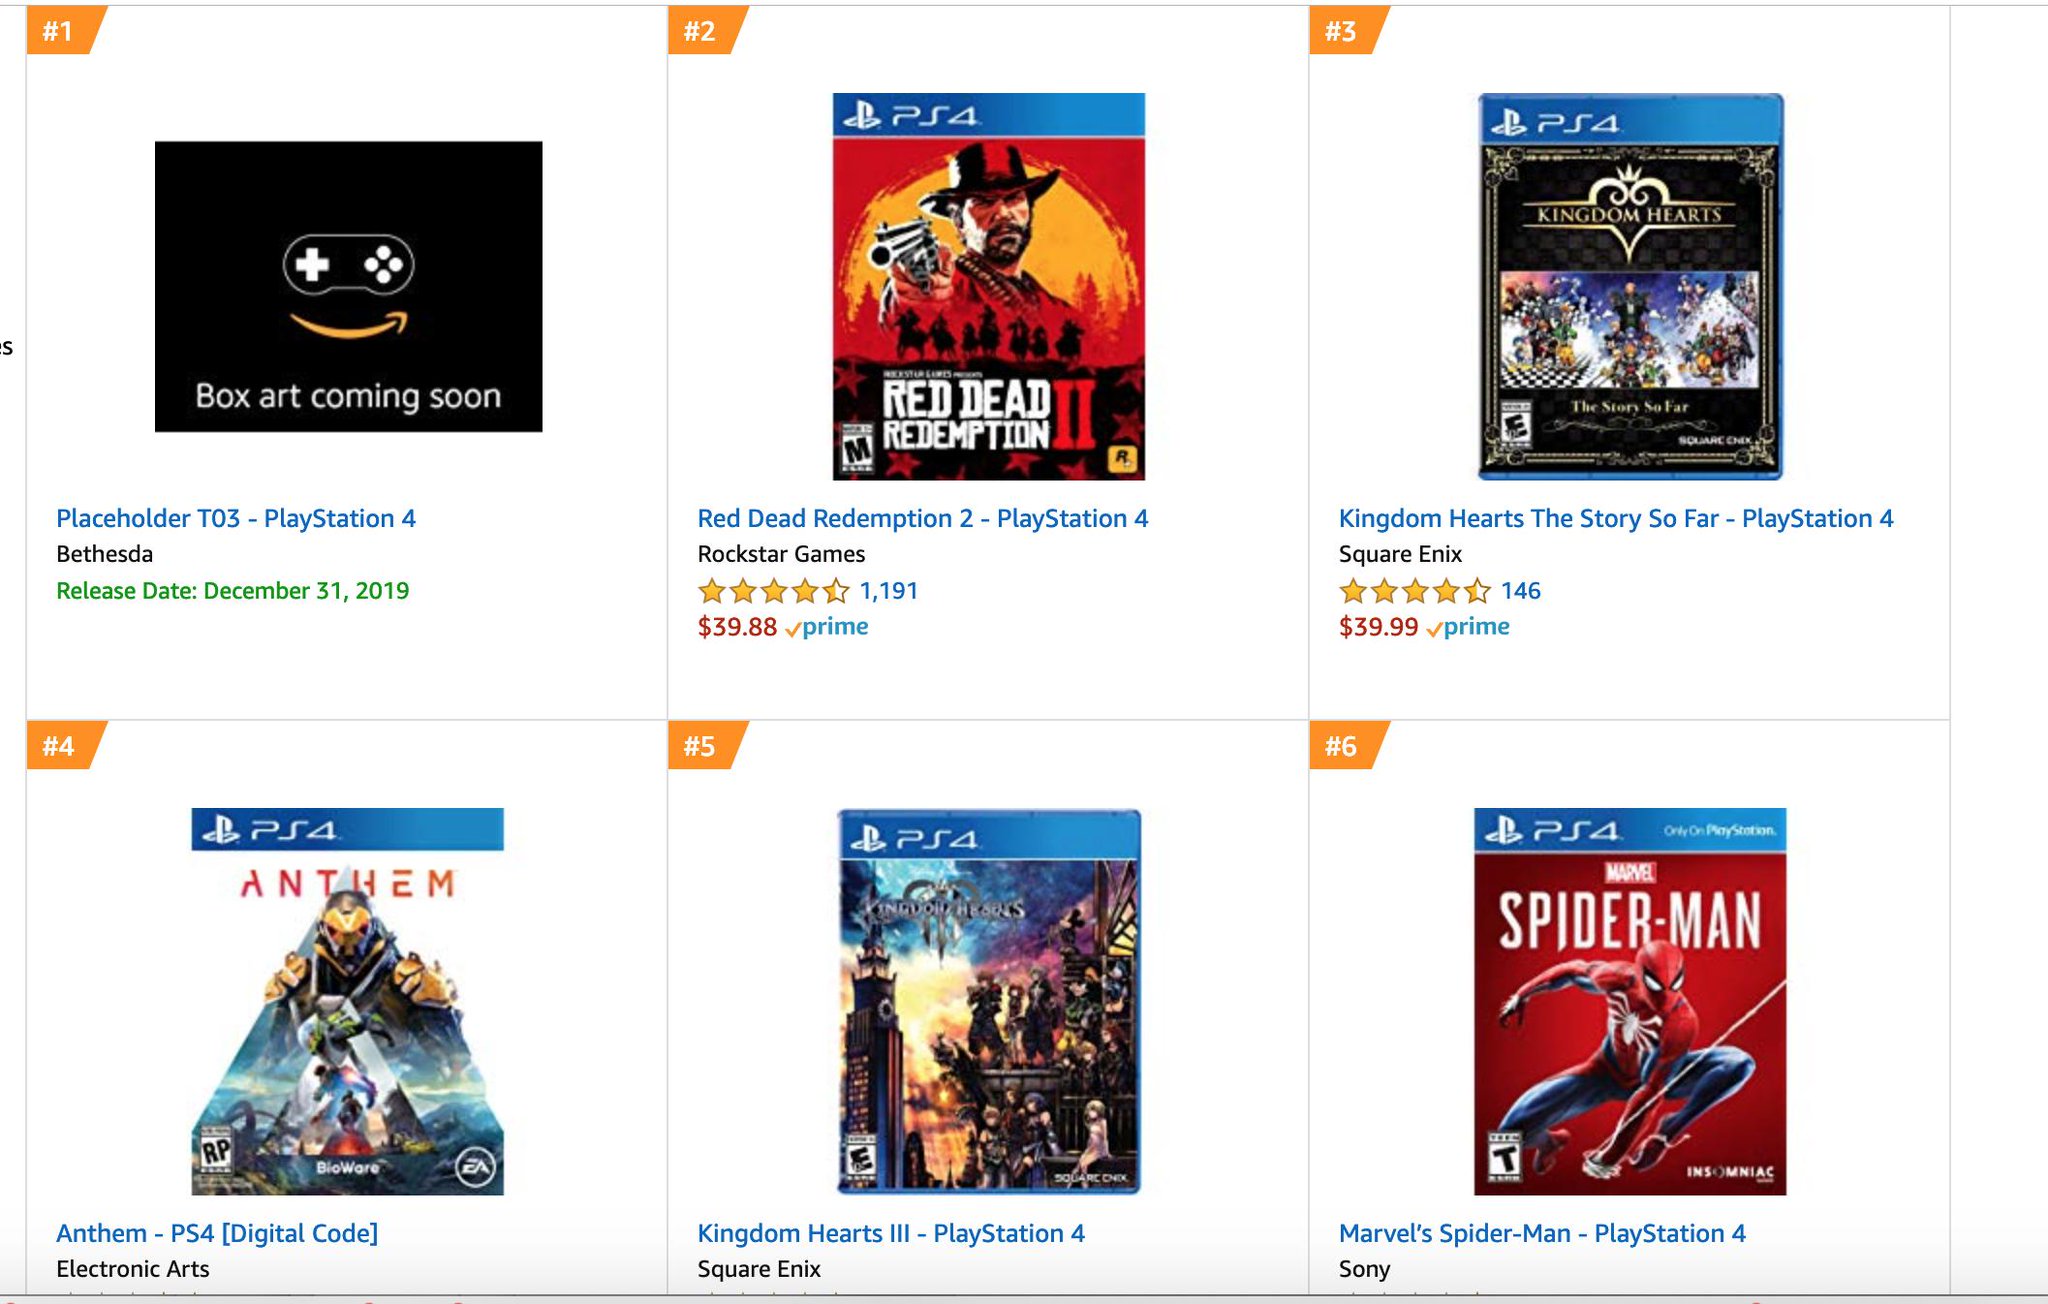Open the Kingdom Hearts III cover image
Viewport: 2048px width, 1304px height.
click(x=988, y=1001)
